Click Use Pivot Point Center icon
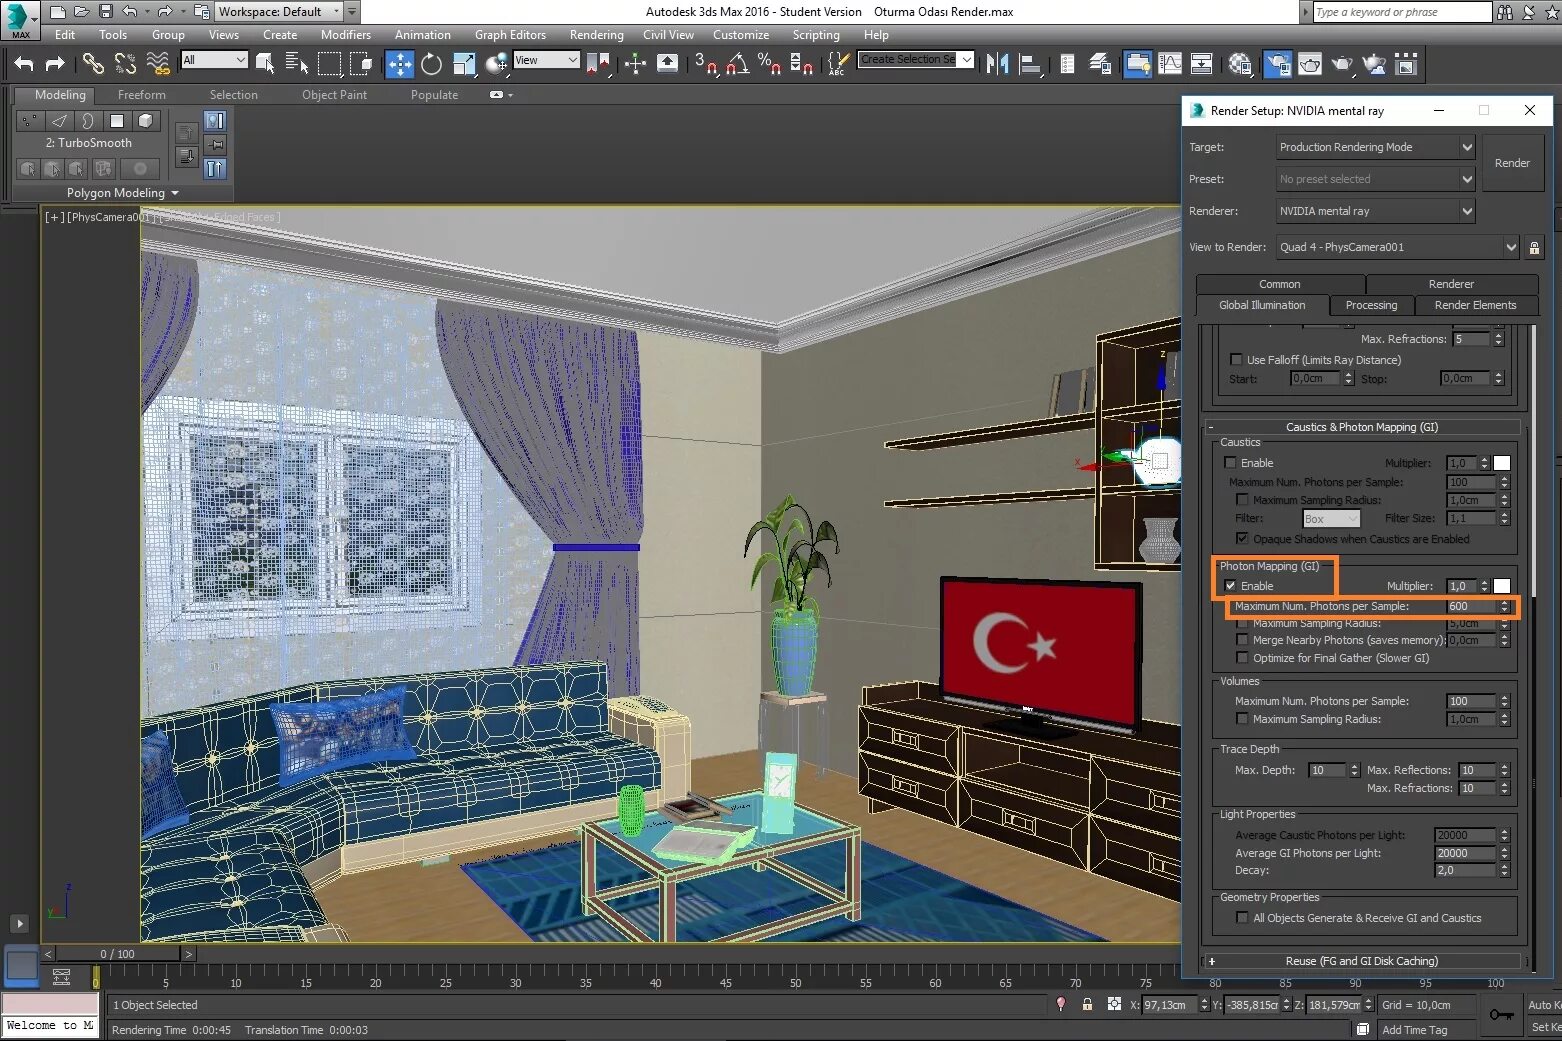This screenshot has height=1041, width=1562. click(x=598, y=64)
